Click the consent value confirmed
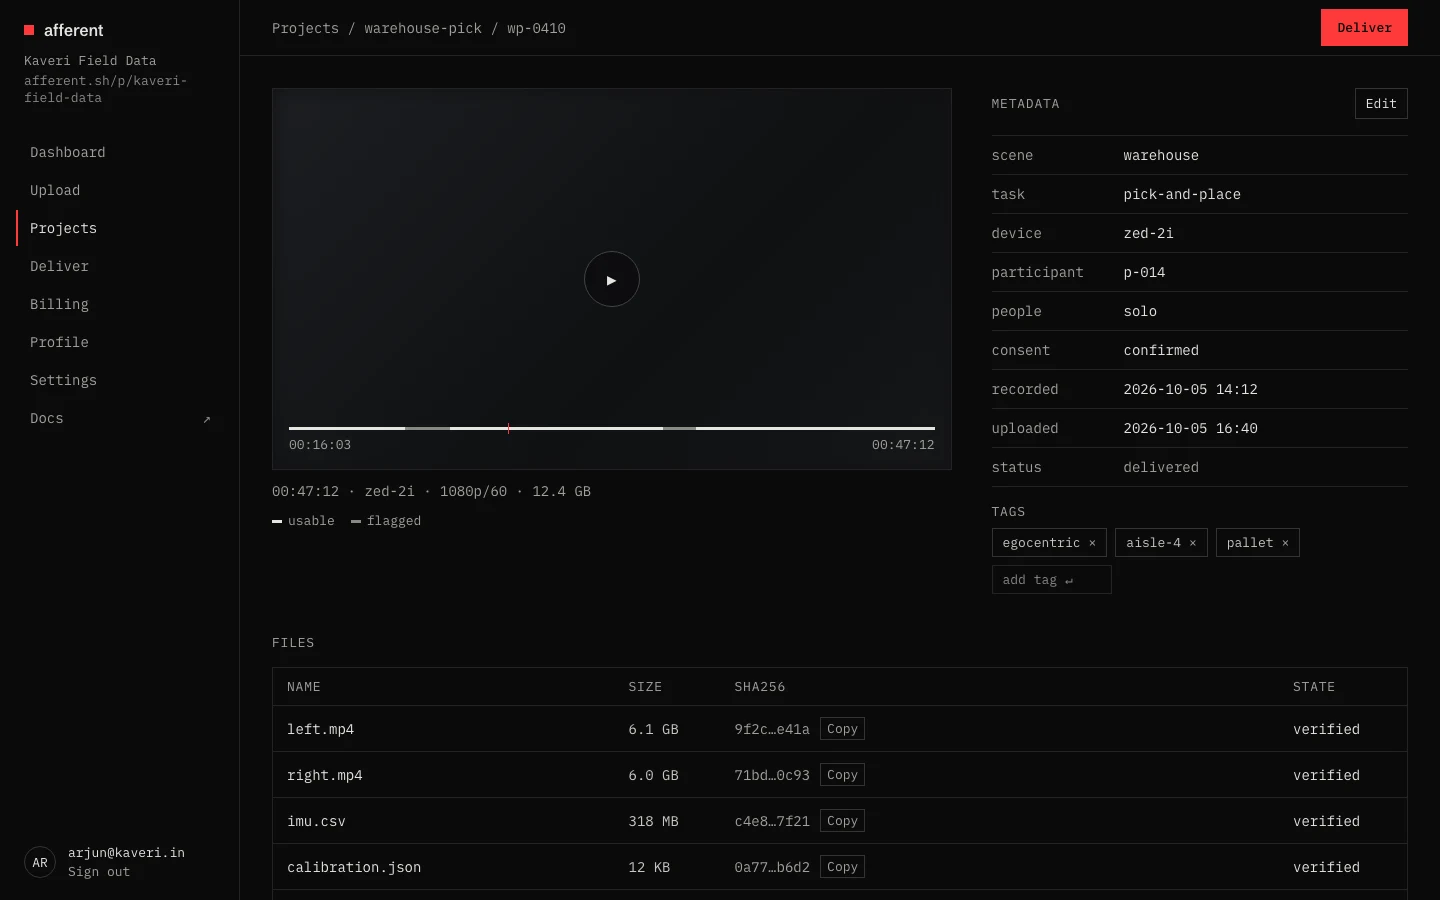 pyautogui.click(x=1161, y=350)
